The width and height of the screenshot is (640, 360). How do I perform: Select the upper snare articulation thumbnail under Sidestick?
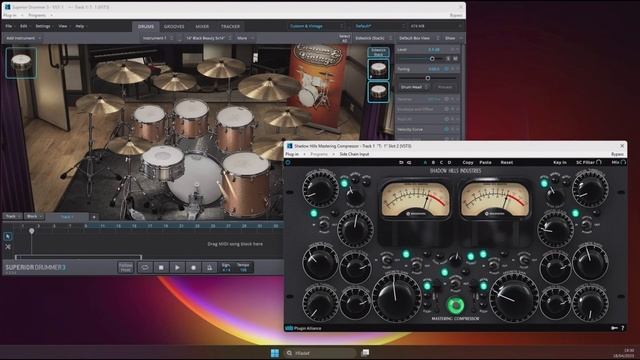(378, 69)
